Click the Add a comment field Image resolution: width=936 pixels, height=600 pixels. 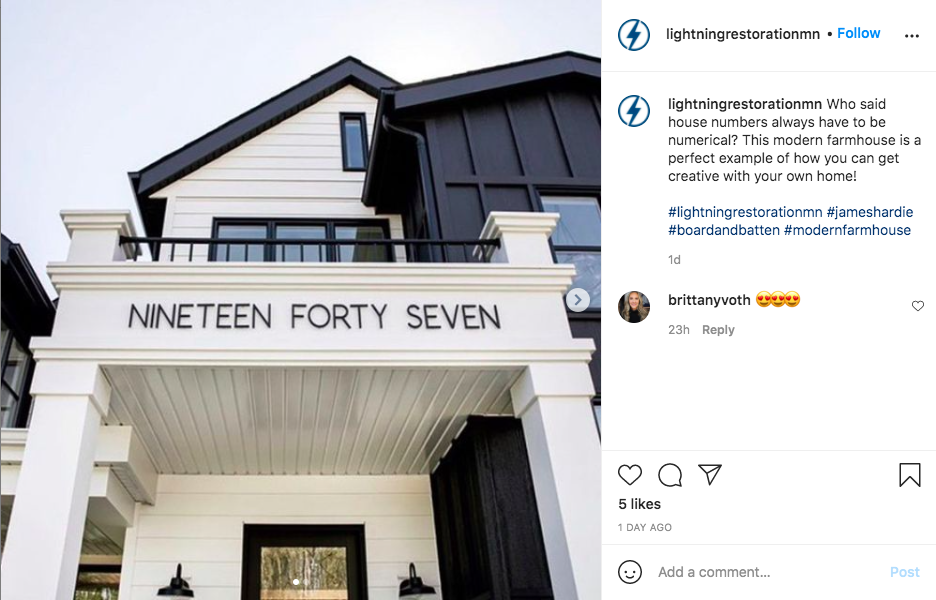click(x=767, y=572)
